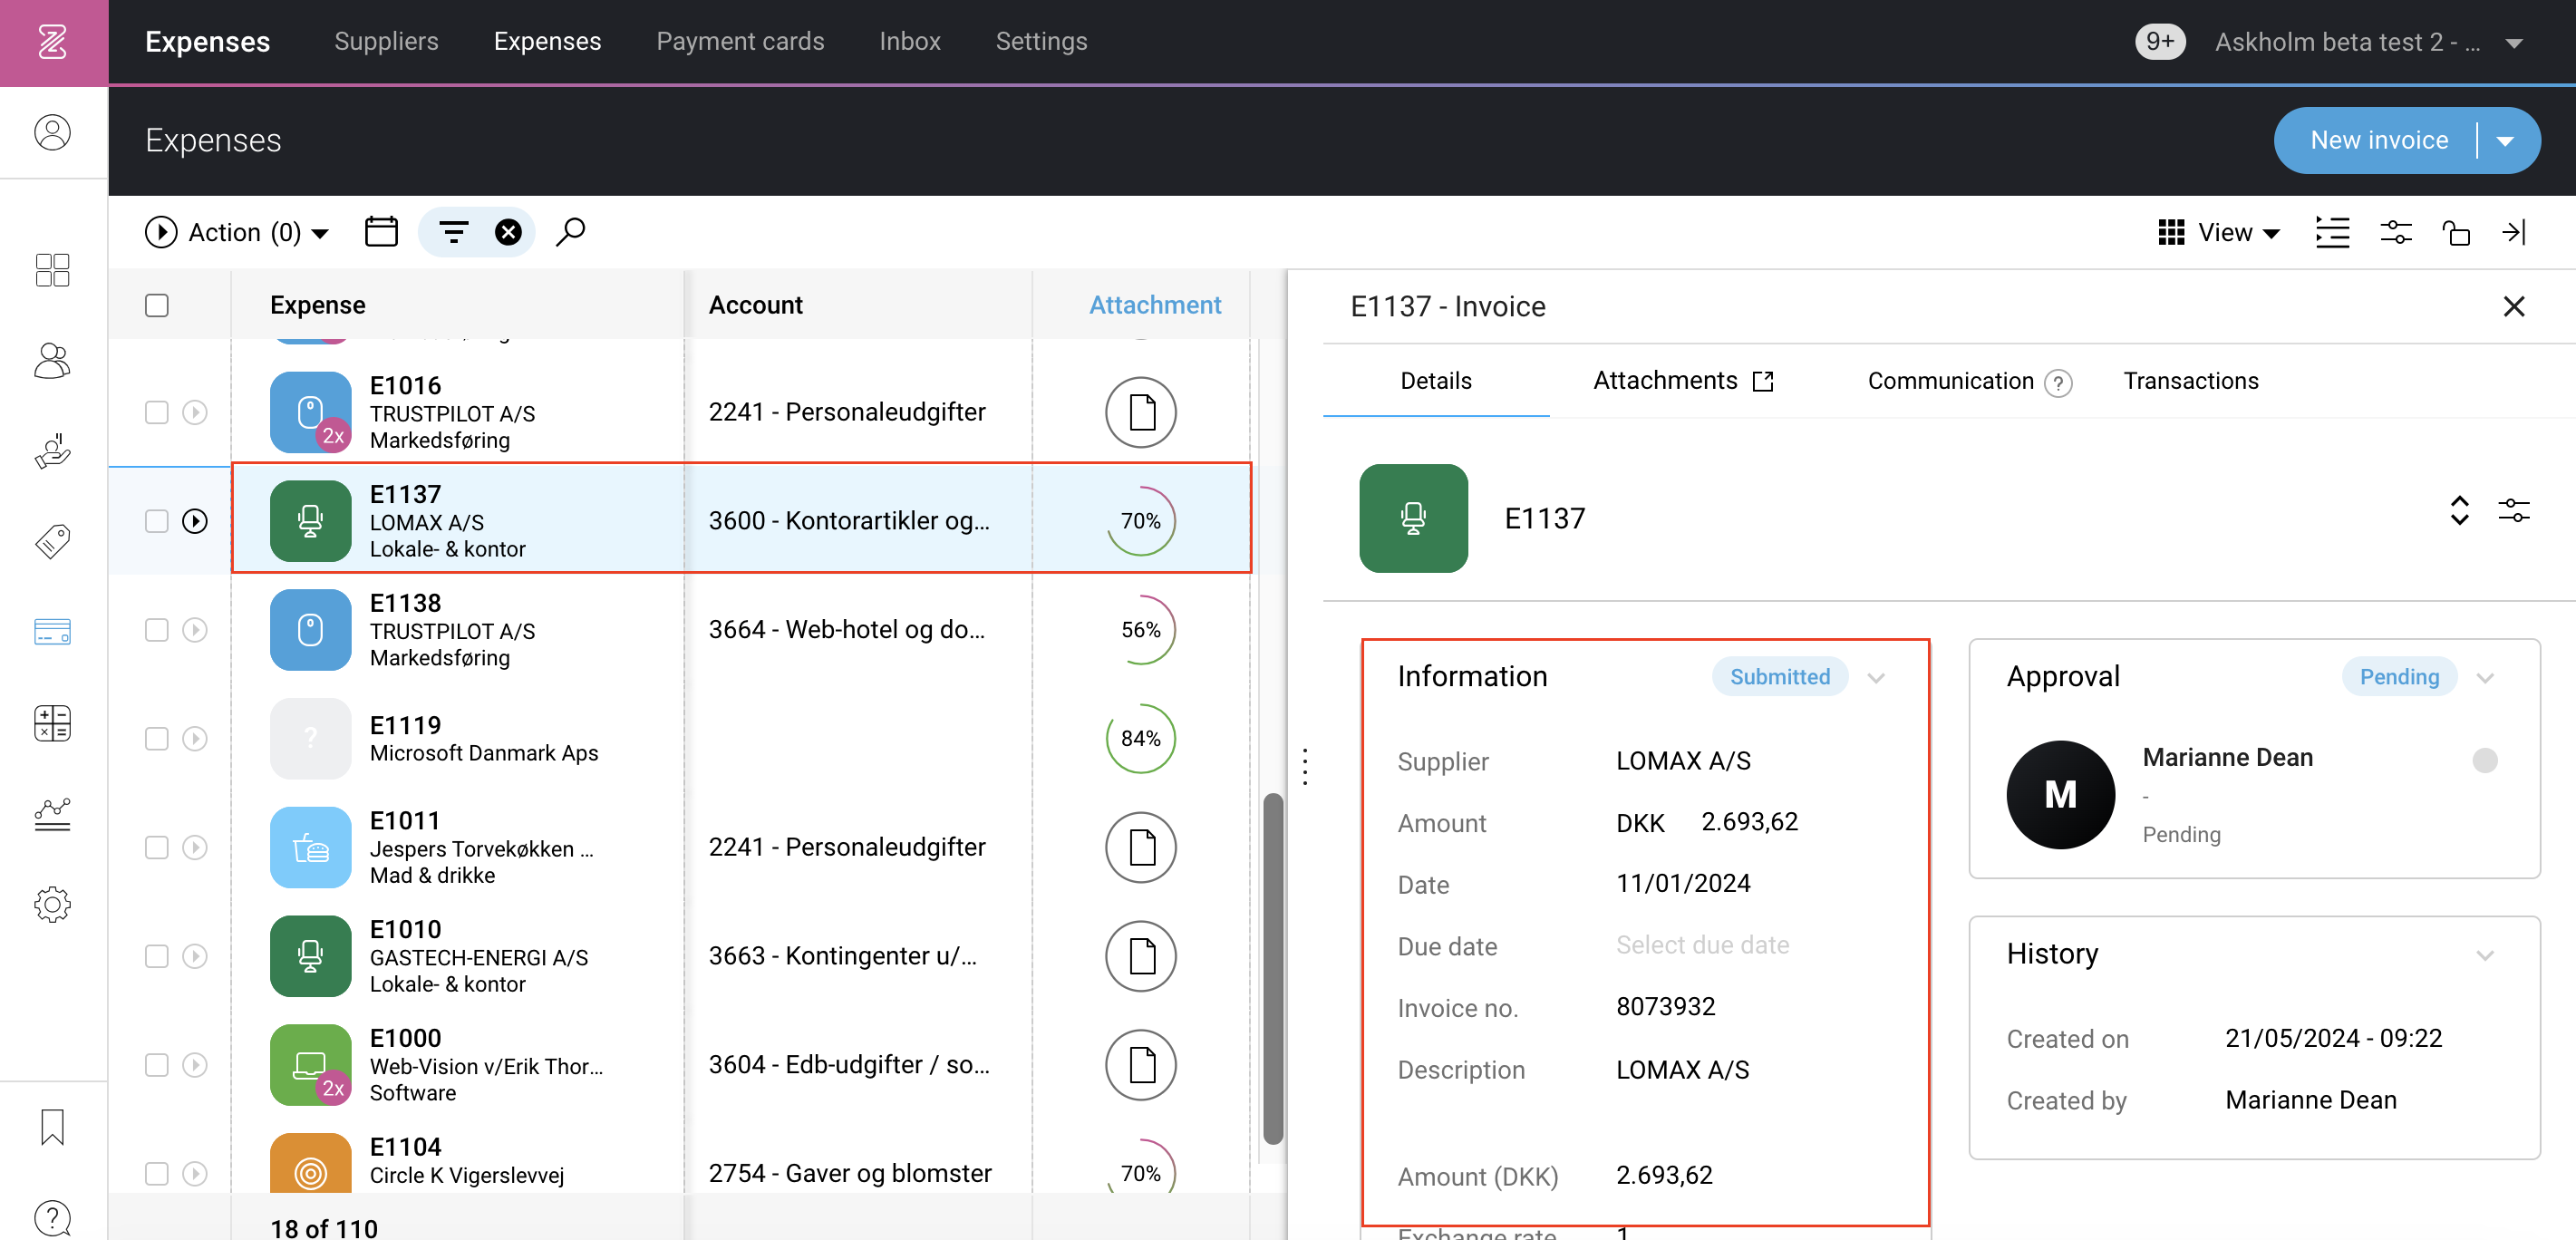This screenshot has height=1240, width=2576.
Task: Collapse the History section chevron
Action: (x=2485, y=955)
